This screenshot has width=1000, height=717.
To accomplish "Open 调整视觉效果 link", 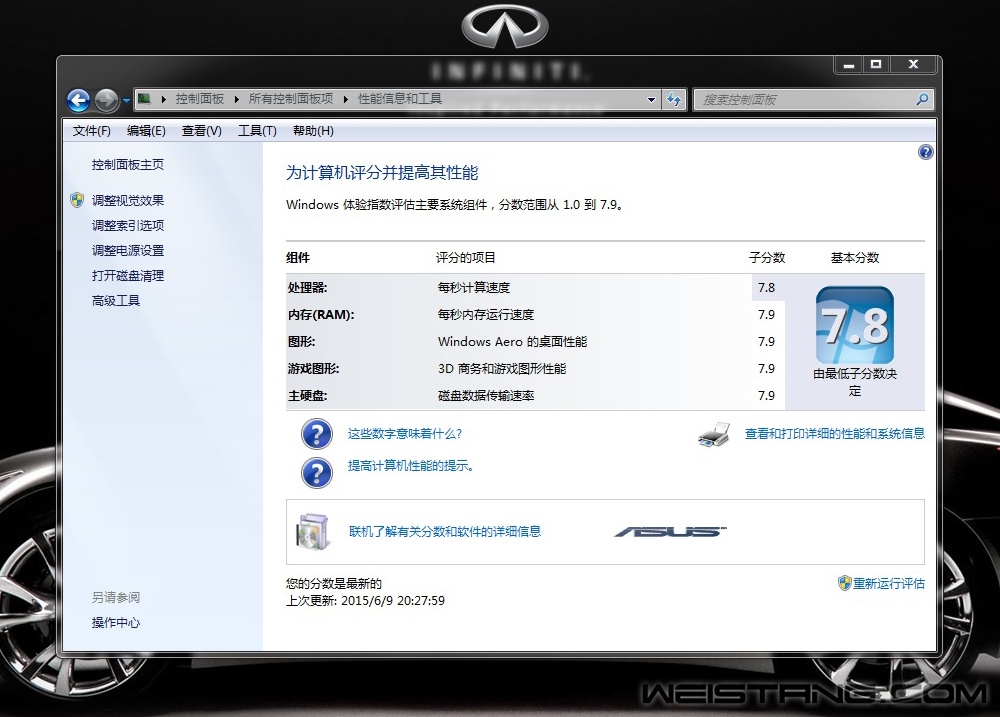I will (128, 200).
